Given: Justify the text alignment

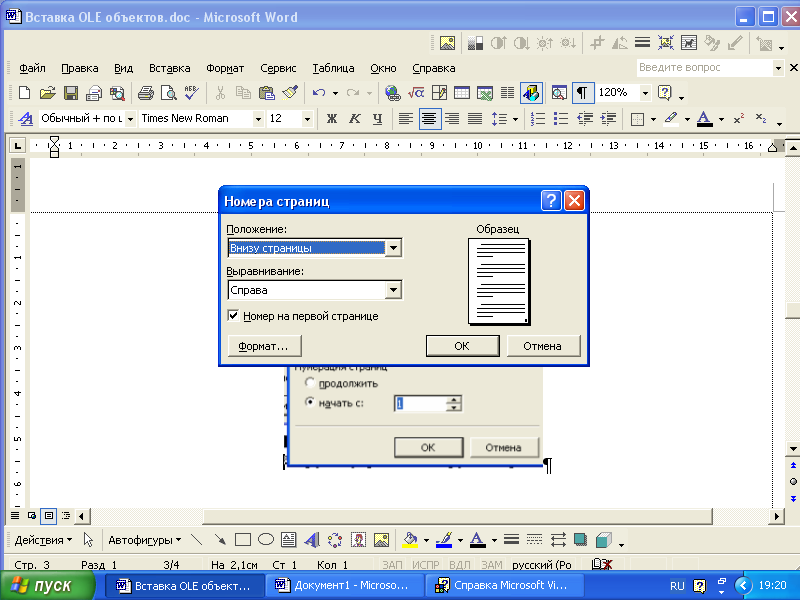Looking at the screenshot, I should point(475,119).
